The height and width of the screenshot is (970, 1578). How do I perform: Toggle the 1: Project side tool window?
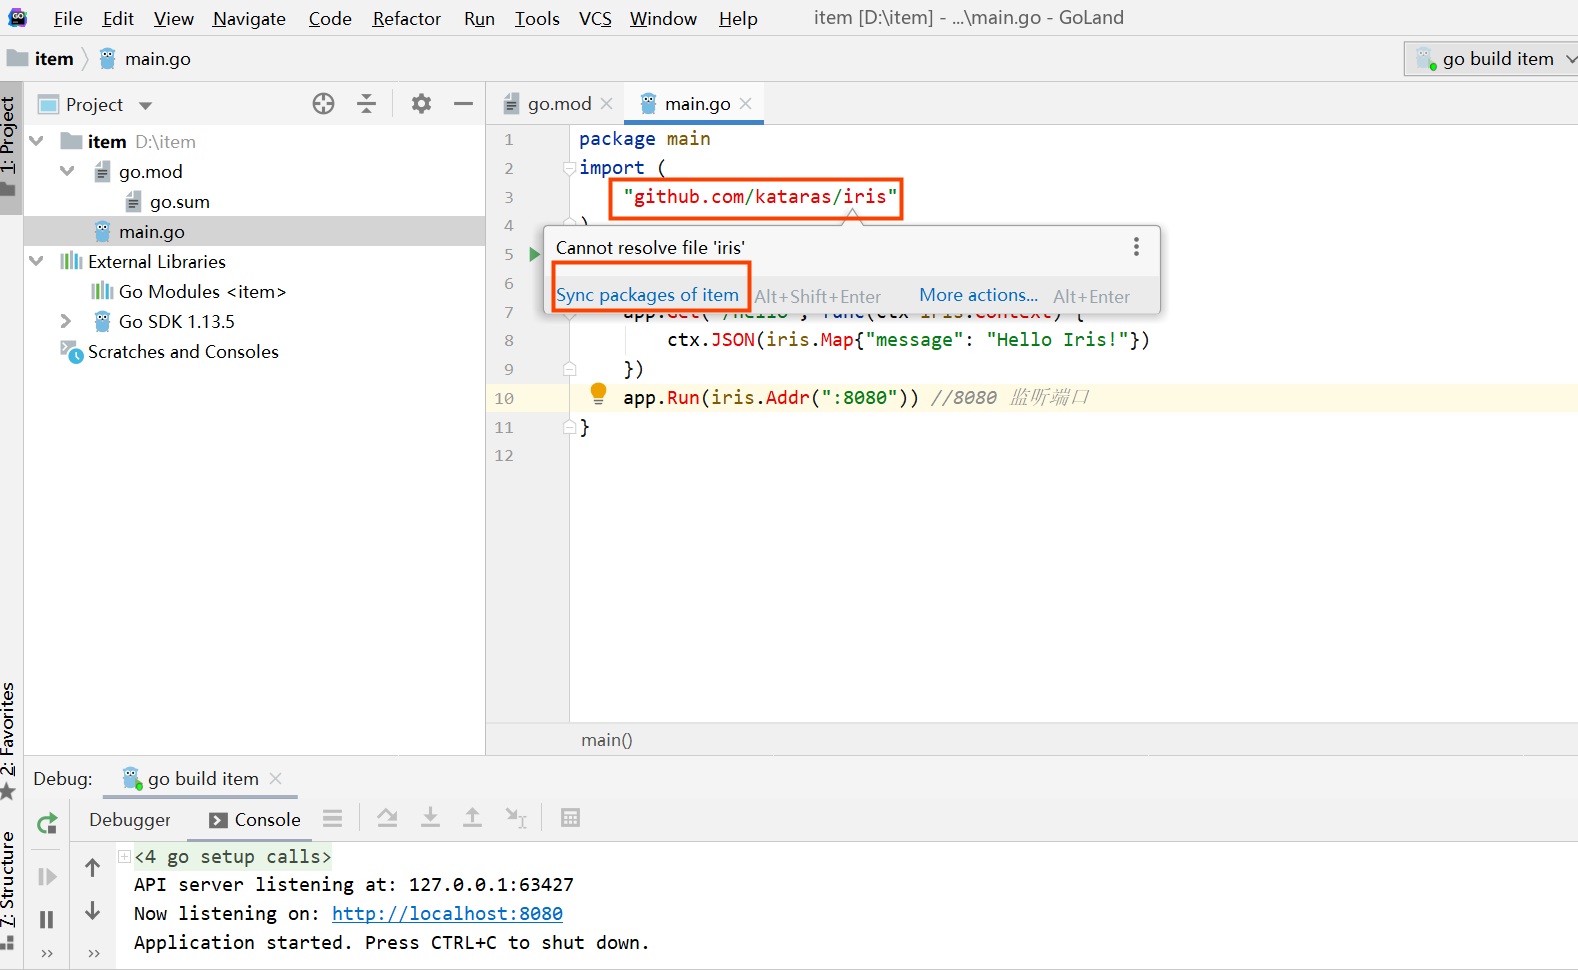[9, 146]
